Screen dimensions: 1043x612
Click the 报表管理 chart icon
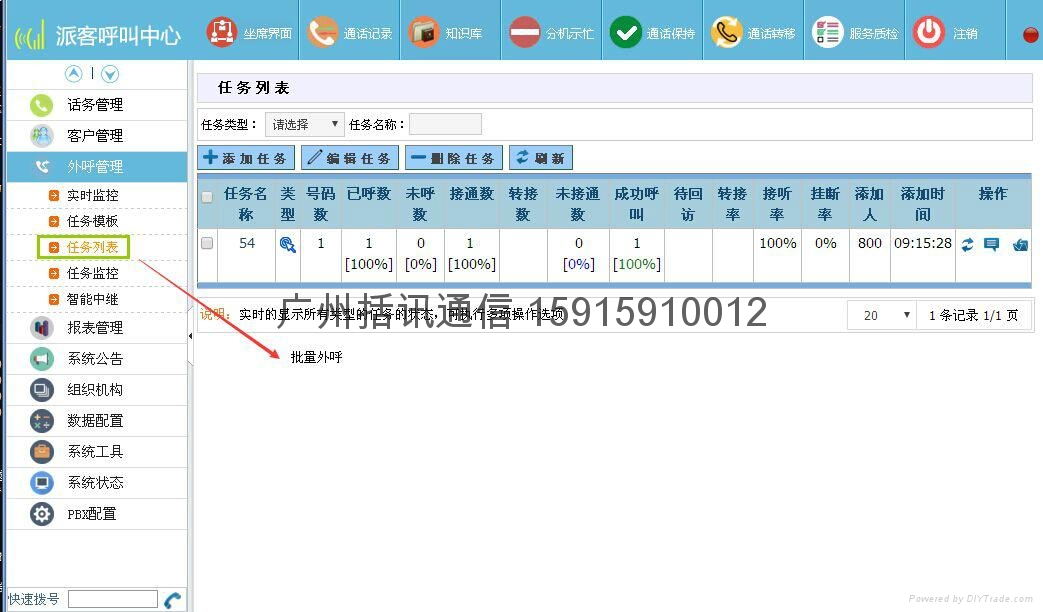(x=41, y=328)
